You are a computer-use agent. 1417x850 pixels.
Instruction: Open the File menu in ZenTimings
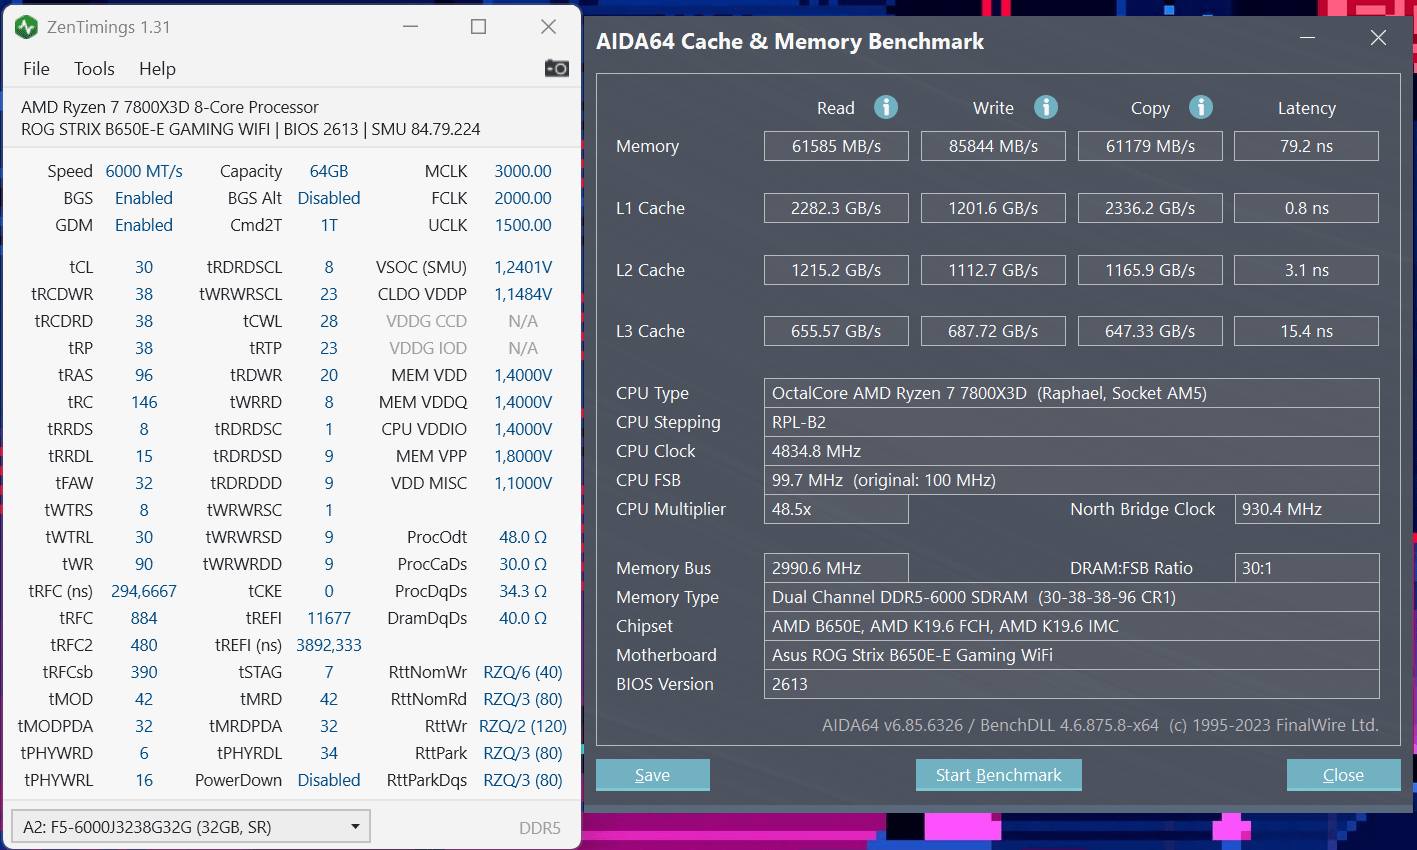(36, 69)
